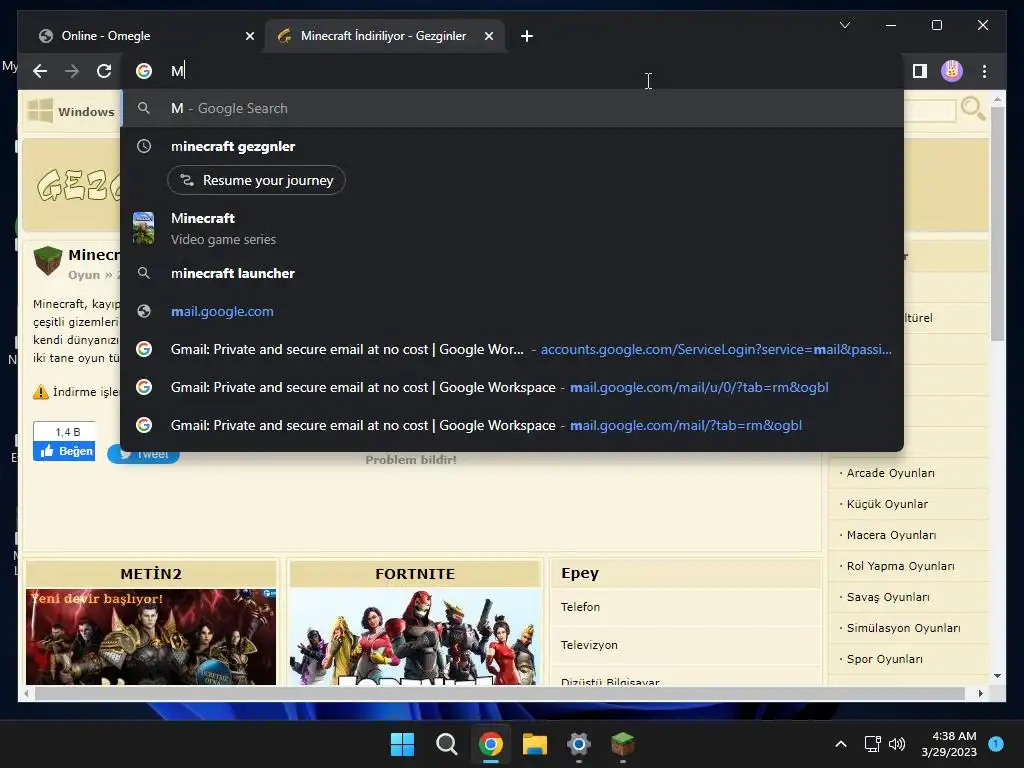
Task: Click the scroll down arrow of the page
Action: click(997, 676)
